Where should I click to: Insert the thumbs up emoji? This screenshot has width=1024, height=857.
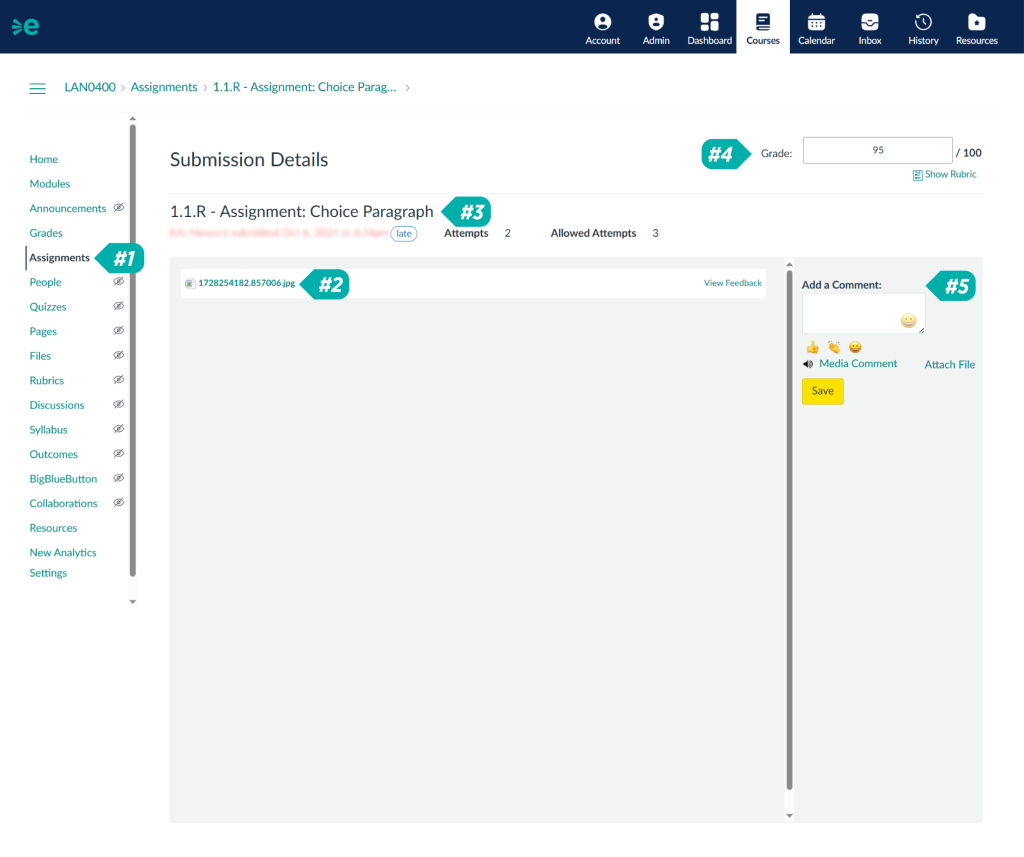point(812,347)
